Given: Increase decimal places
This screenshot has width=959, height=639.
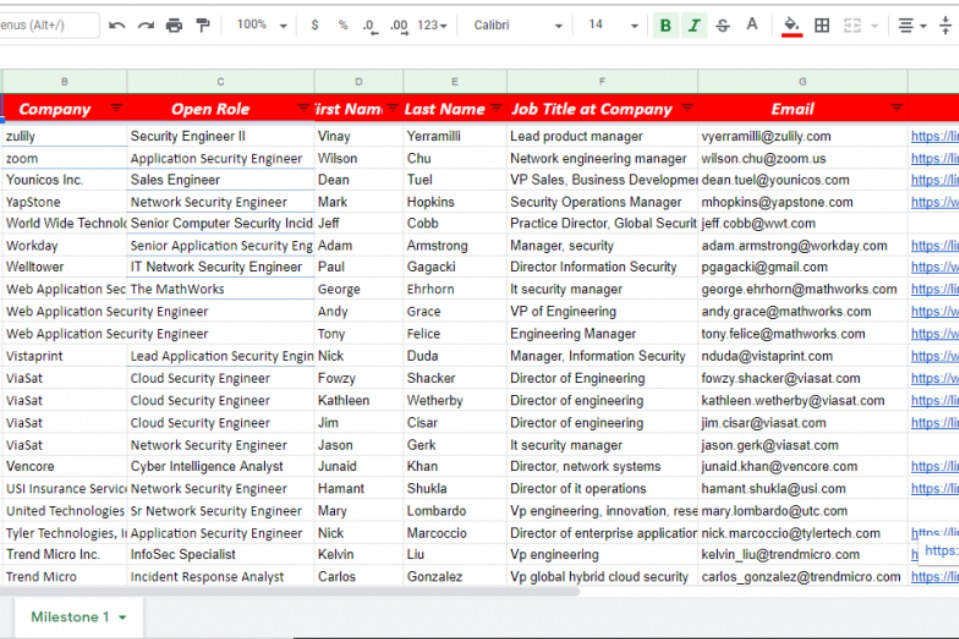Looking at the screenshot, I should 399,26.
